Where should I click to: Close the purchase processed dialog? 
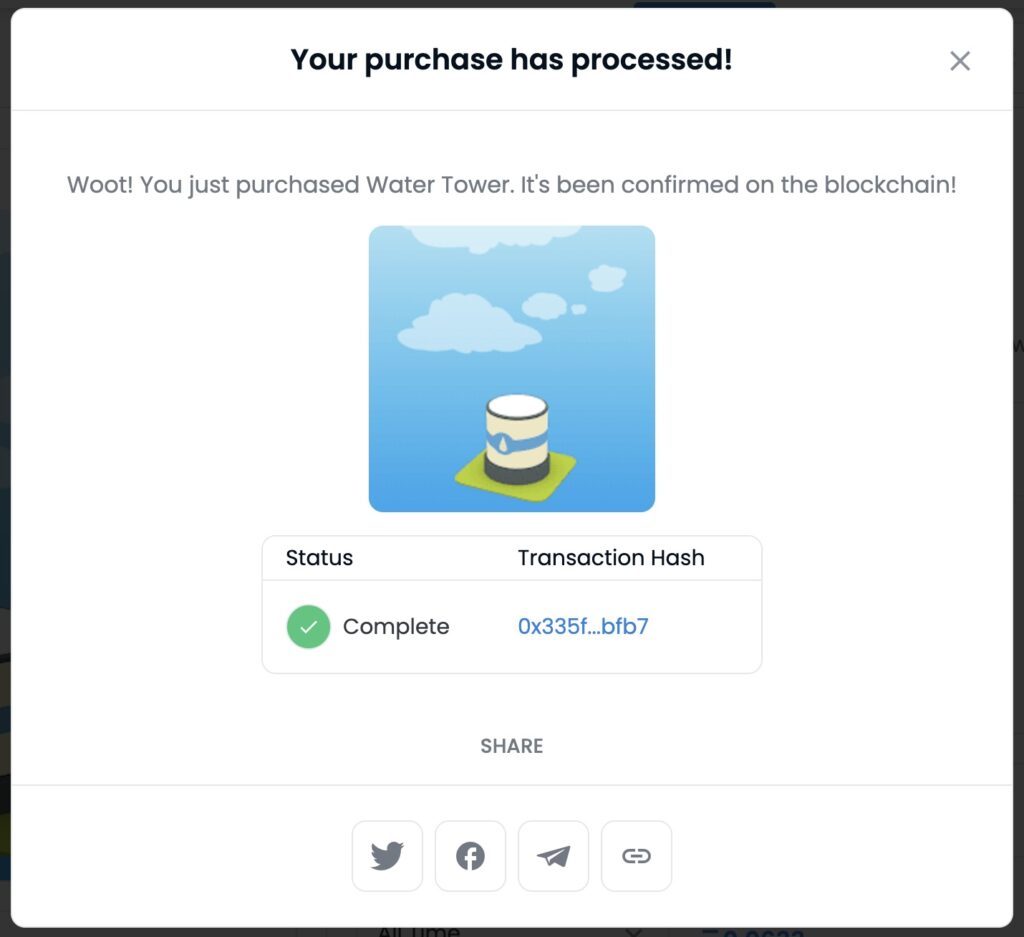point(959,61)
